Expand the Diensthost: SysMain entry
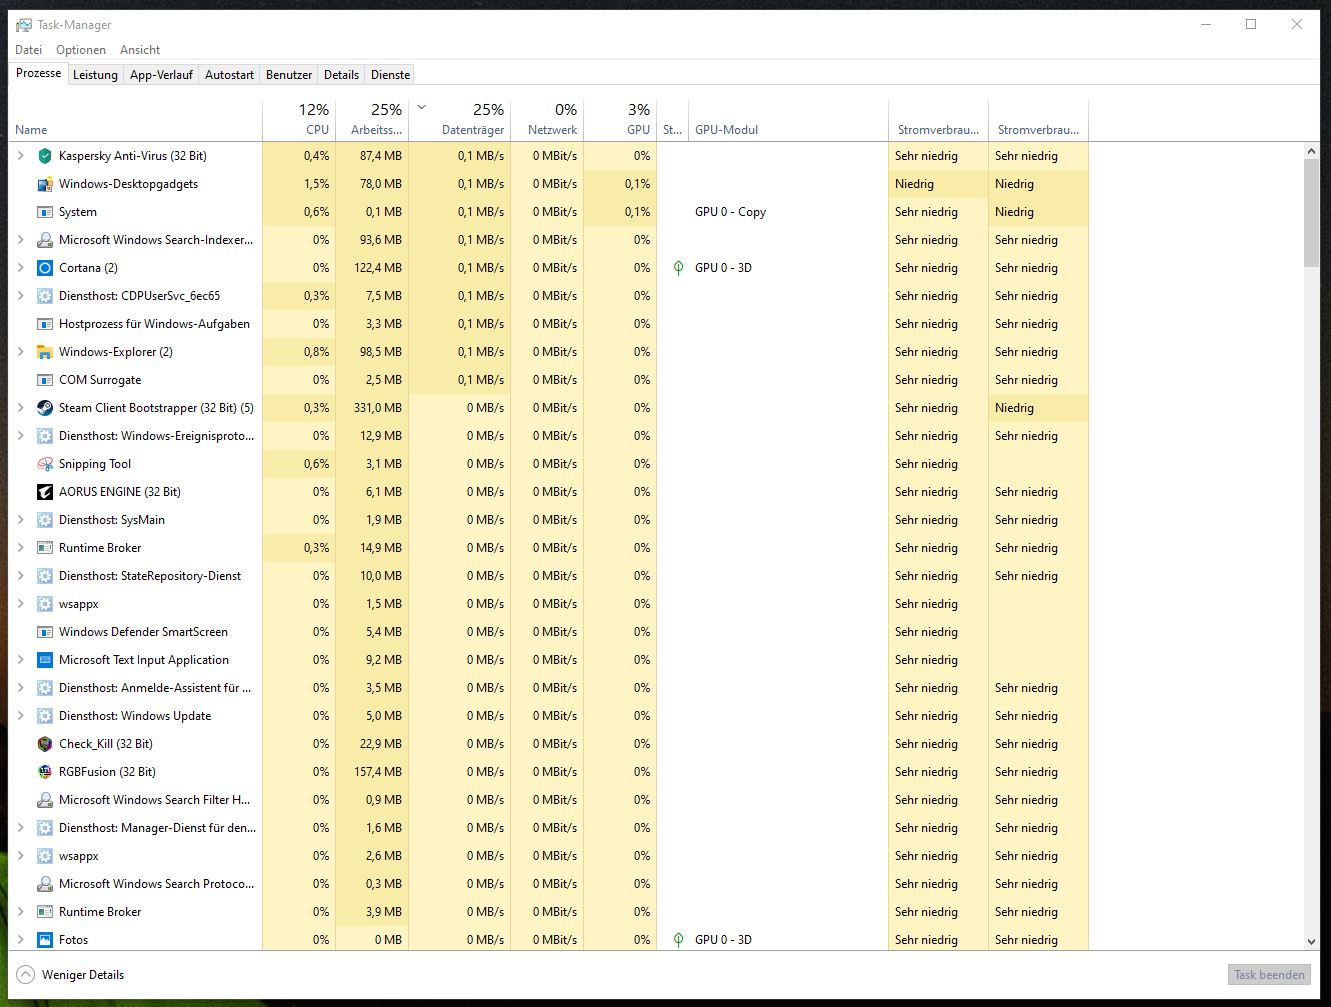This screenshot has height=1007, width=1331. pos(20,520)
